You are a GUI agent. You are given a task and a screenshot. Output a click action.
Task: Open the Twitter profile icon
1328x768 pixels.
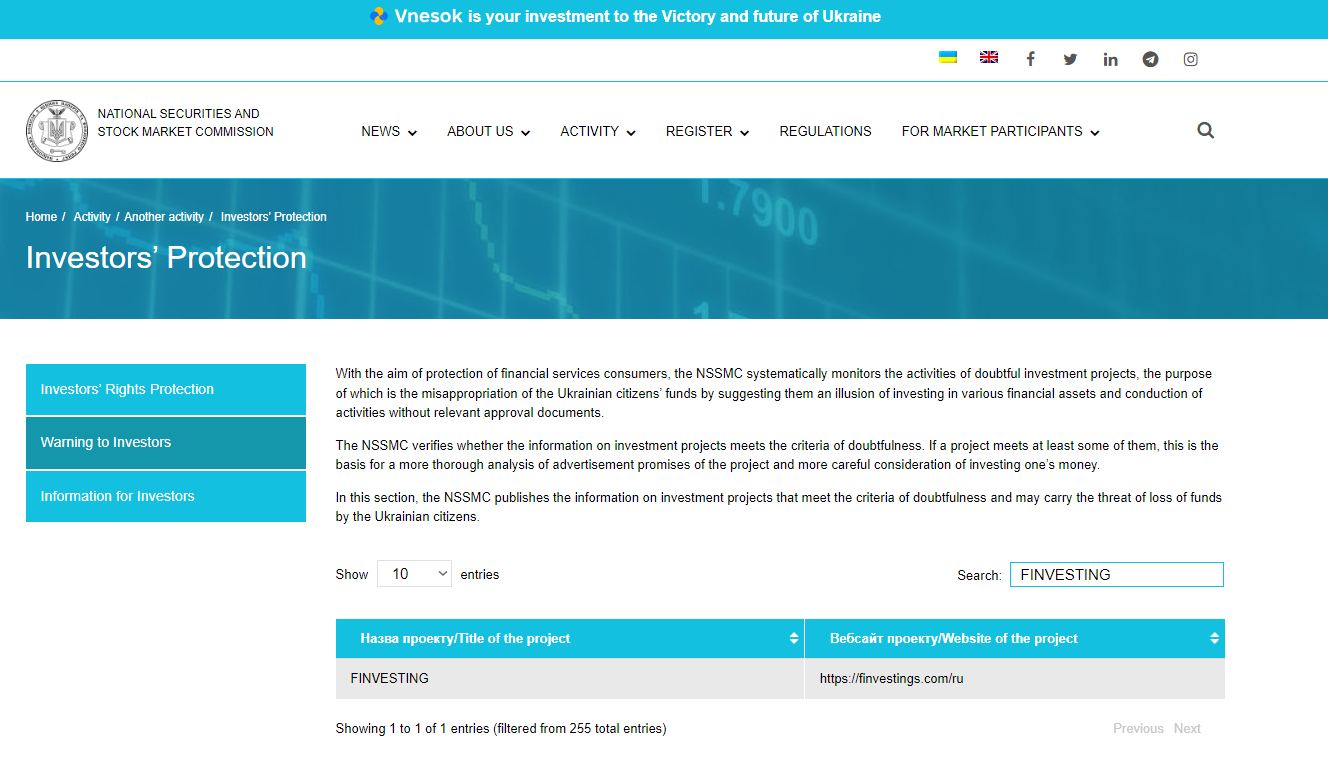(x=1070, y=59)
